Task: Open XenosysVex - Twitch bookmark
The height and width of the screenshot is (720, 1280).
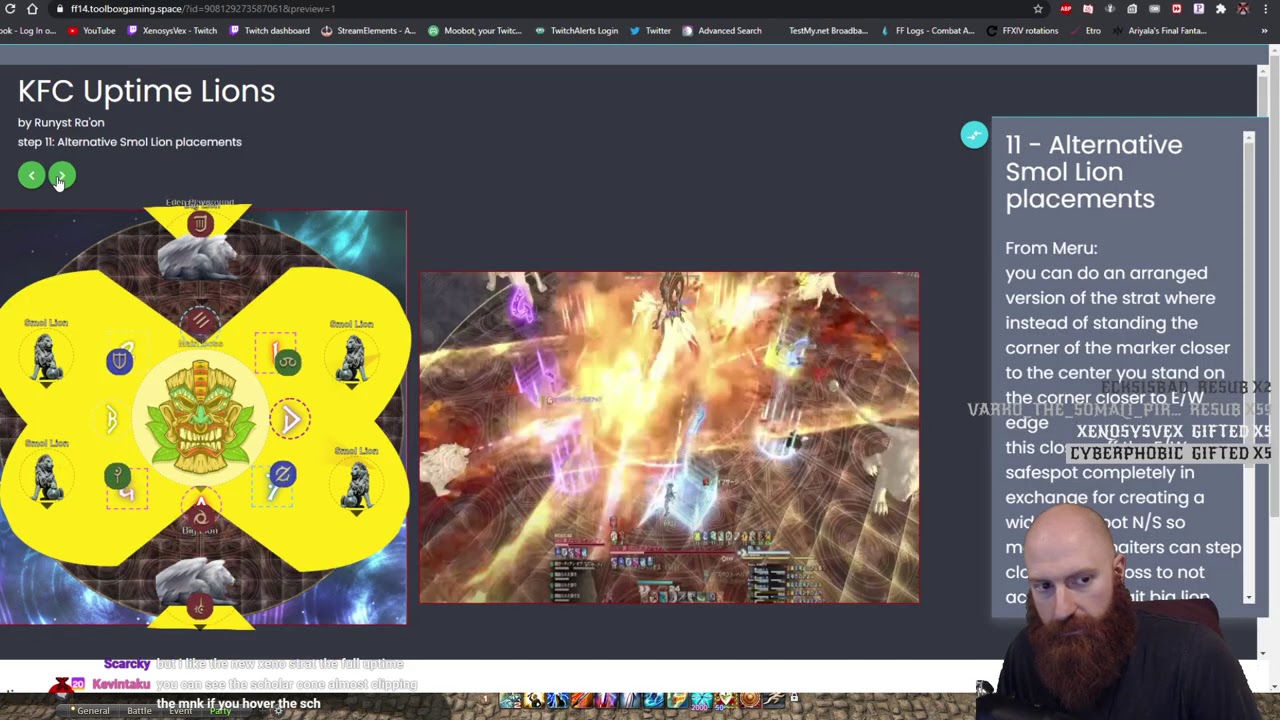Action: pyautogui.click(x=172, y=31)
